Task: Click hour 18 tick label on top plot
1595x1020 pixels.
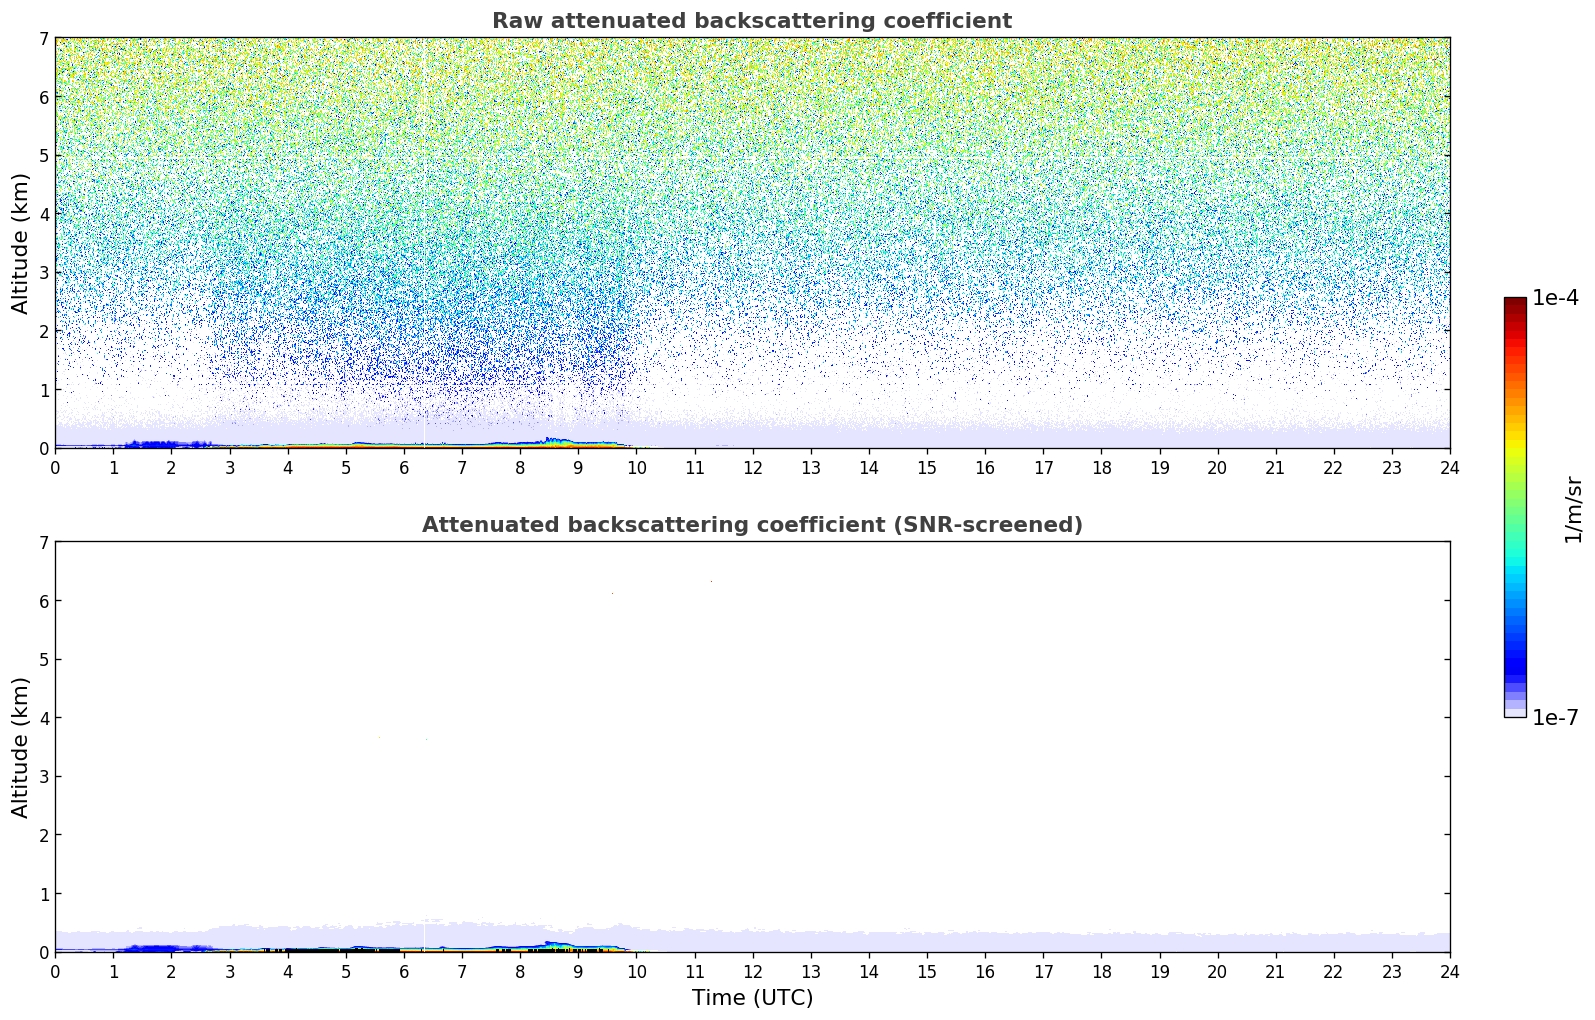Action: pyautogui.click(x=1101, y=467)
